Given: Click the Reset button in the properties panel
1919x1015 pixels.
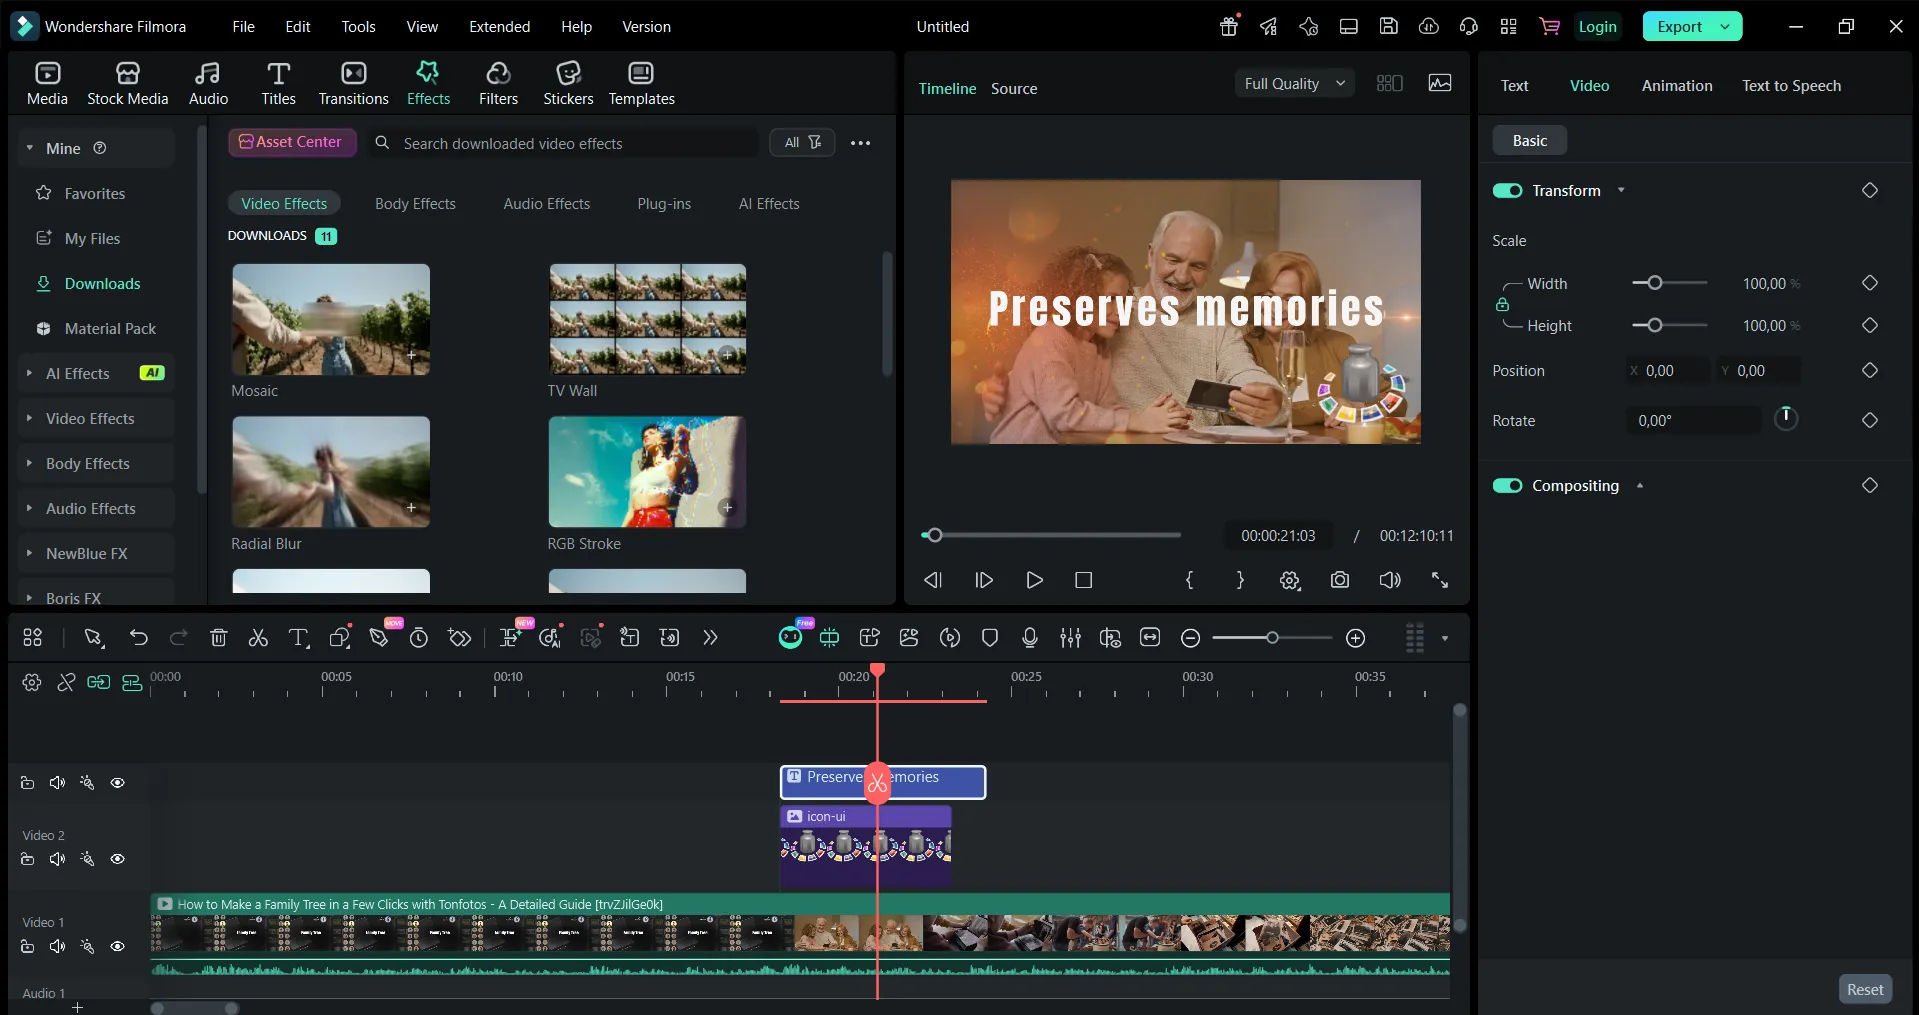Looking at the screenshot, I should [1864, 988].
